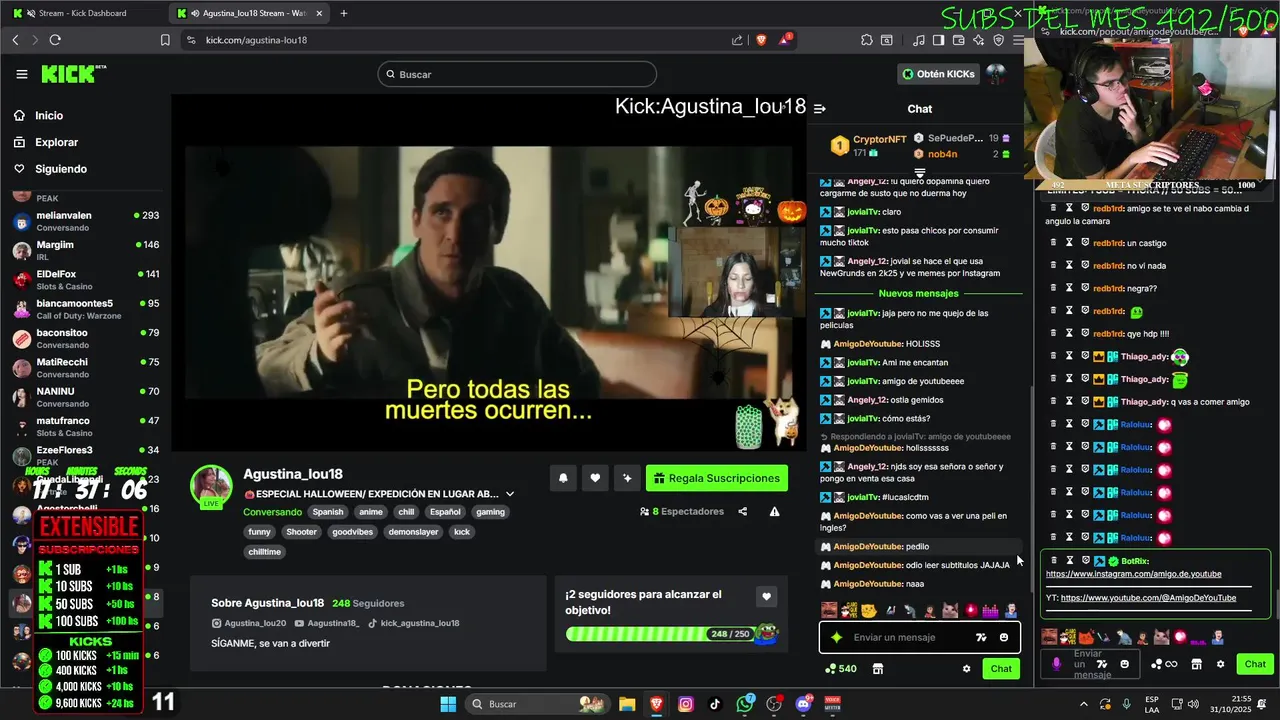
Task: Reload the page in browser
Action: point(55,40)
